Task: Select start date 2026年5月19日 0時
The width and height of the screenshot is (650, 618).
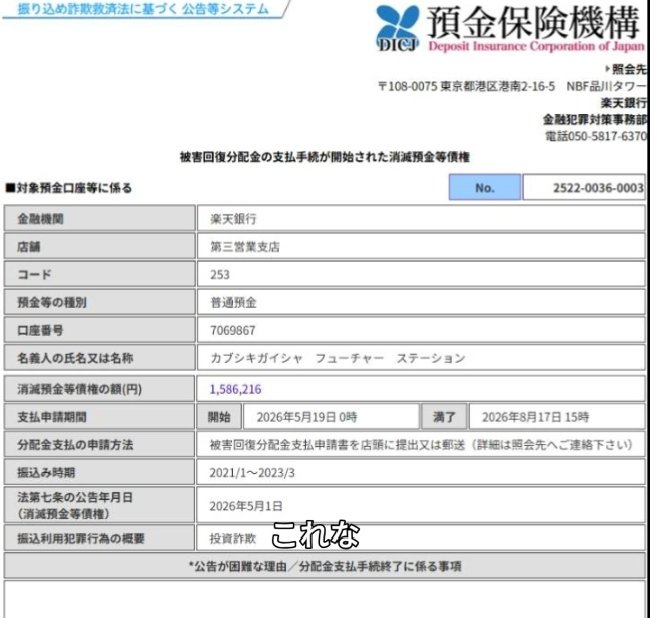Action: coord(307,417)
